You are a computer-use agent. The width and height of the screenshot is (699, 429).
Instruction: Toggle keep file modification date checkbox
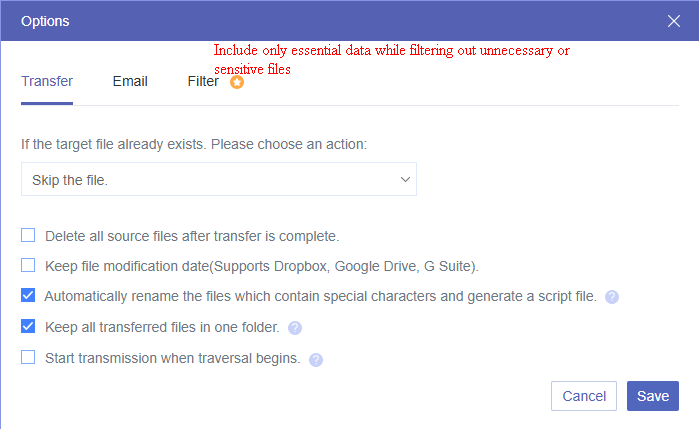[x=28, y=266]
